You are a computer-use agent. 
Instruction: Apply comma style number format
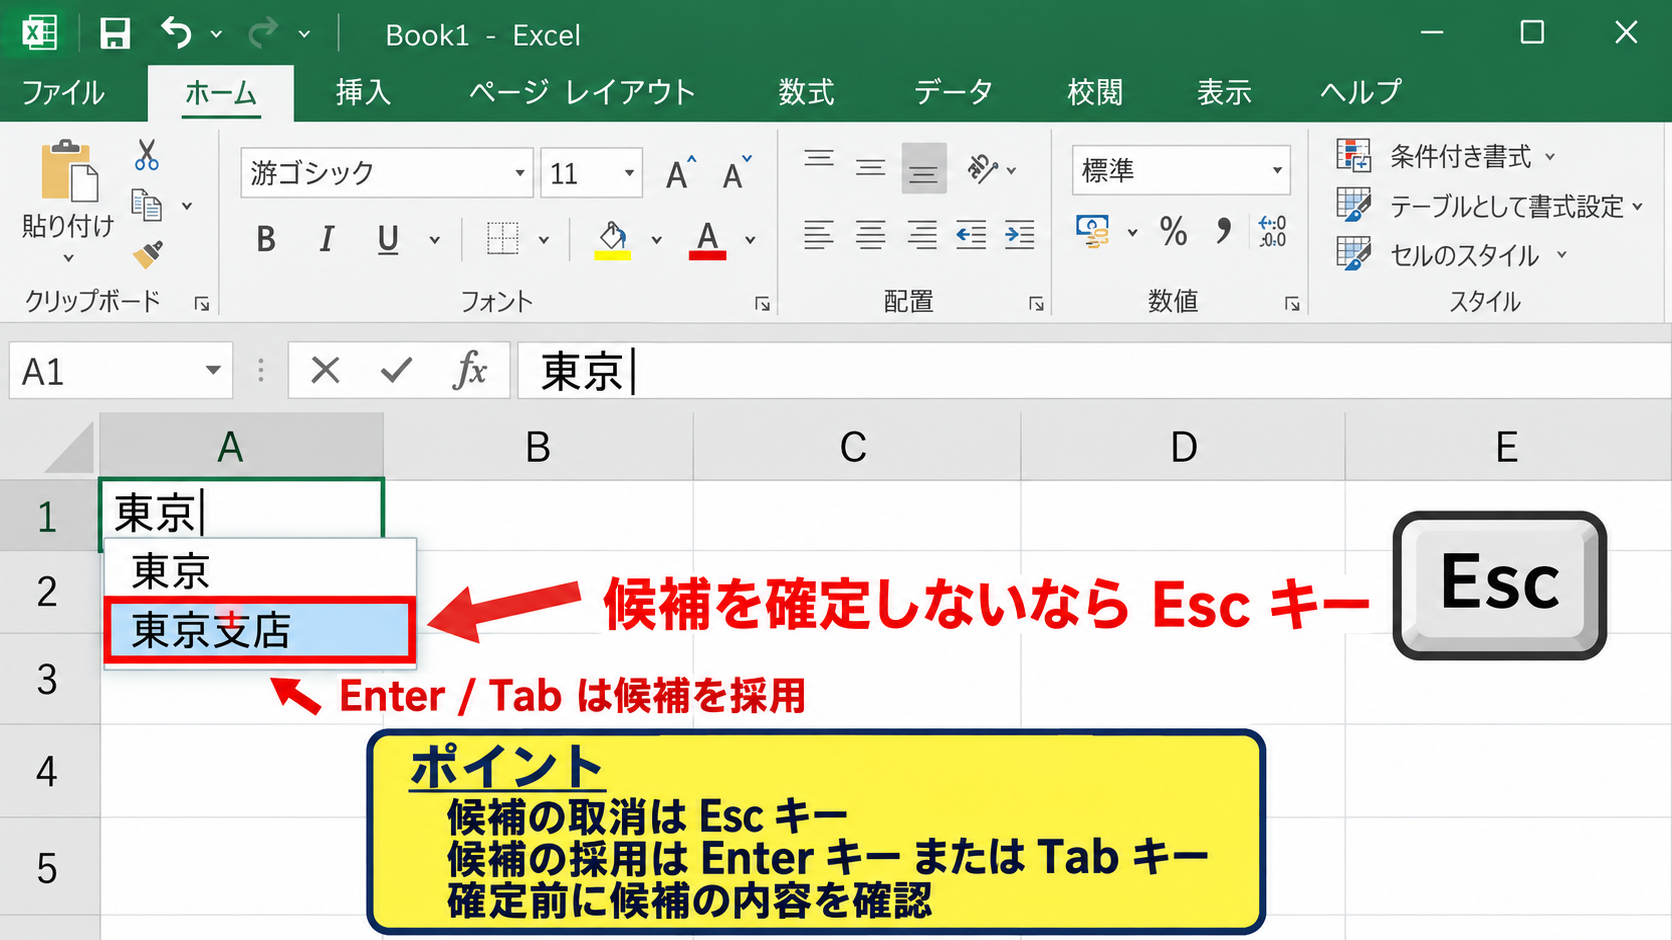(x=1224, y=232)
